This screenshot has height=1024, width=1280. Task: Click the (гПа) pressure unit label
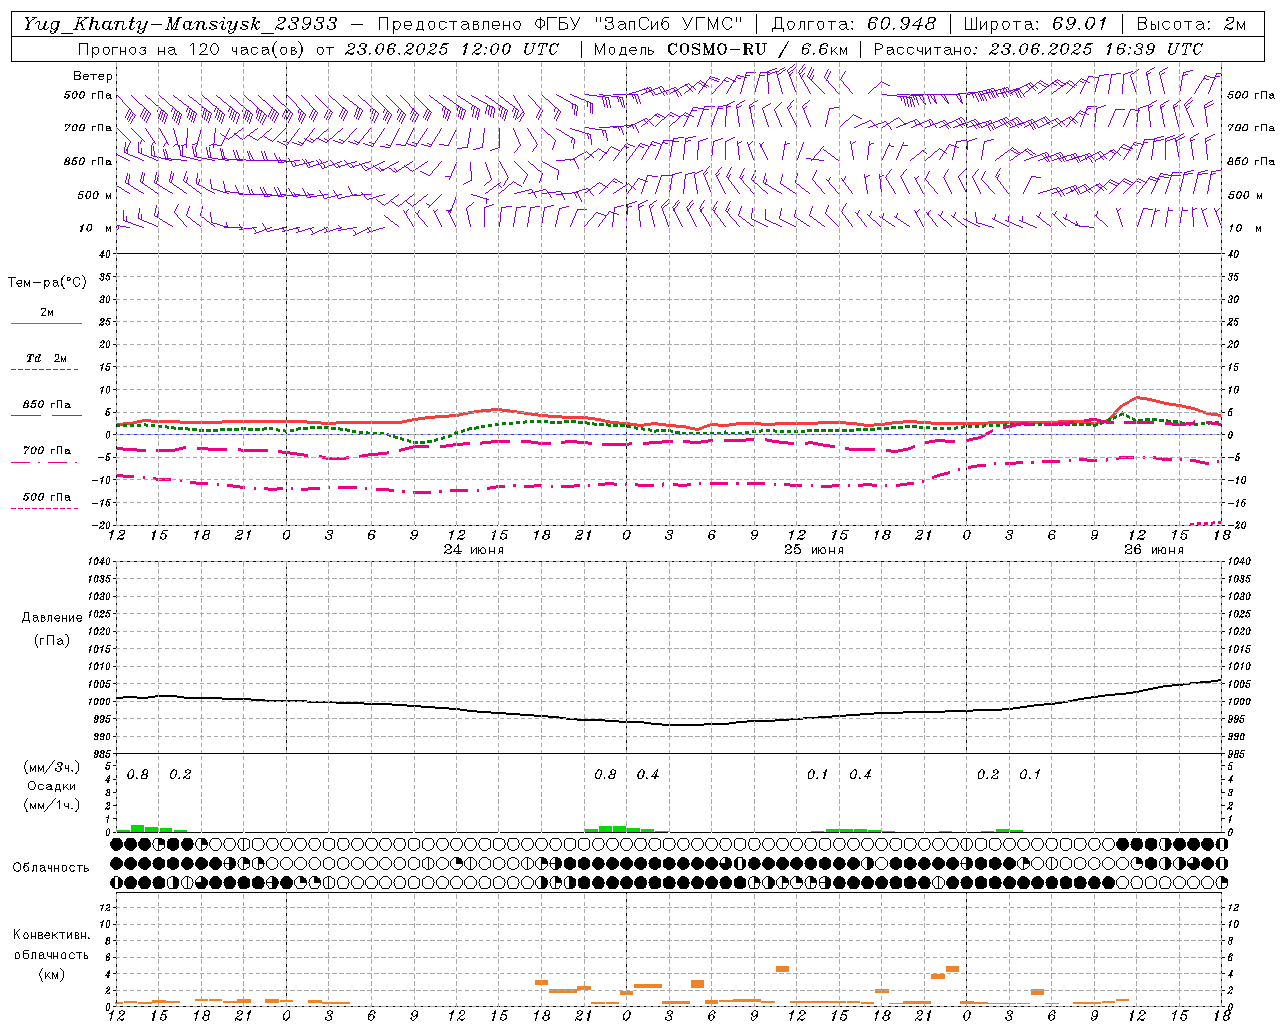(x=52, y=640)
